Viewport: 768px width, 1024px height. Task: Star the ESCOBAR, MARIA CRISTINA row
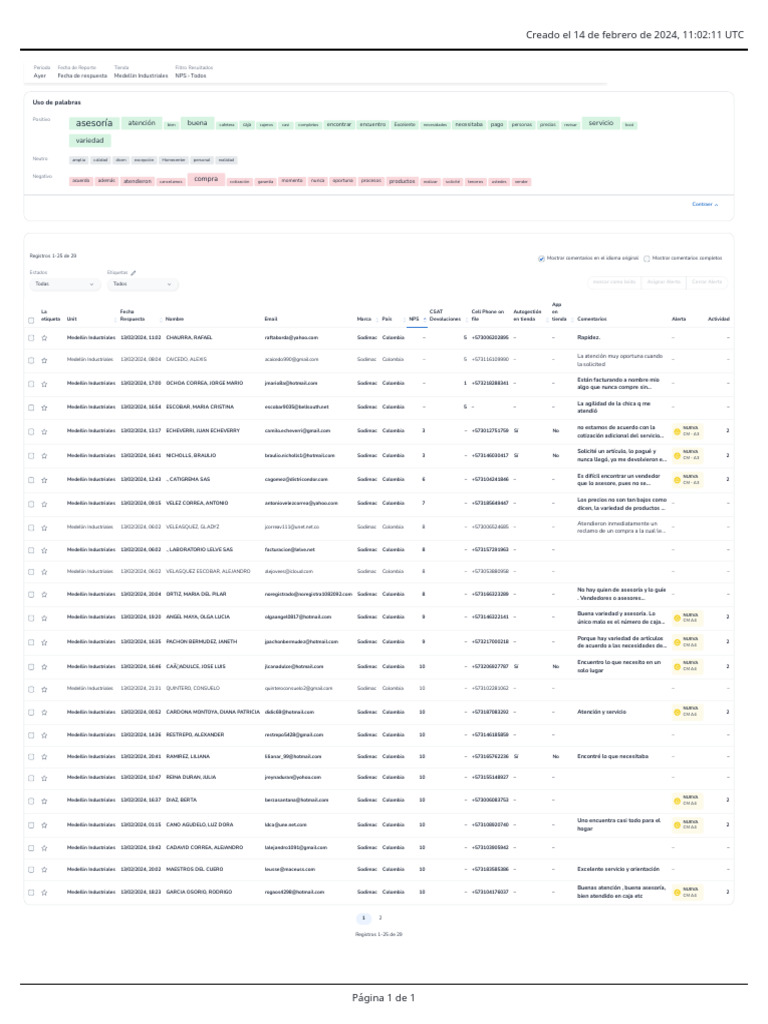[x=44, y=408]
